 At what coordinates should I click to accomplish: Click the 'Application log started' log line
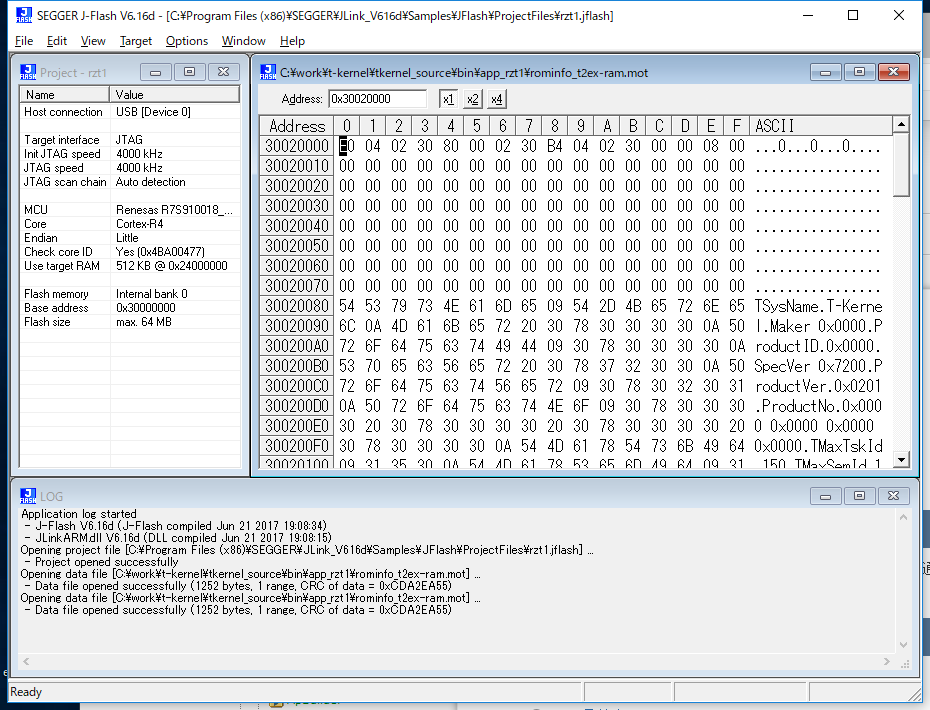coord(79,514)
